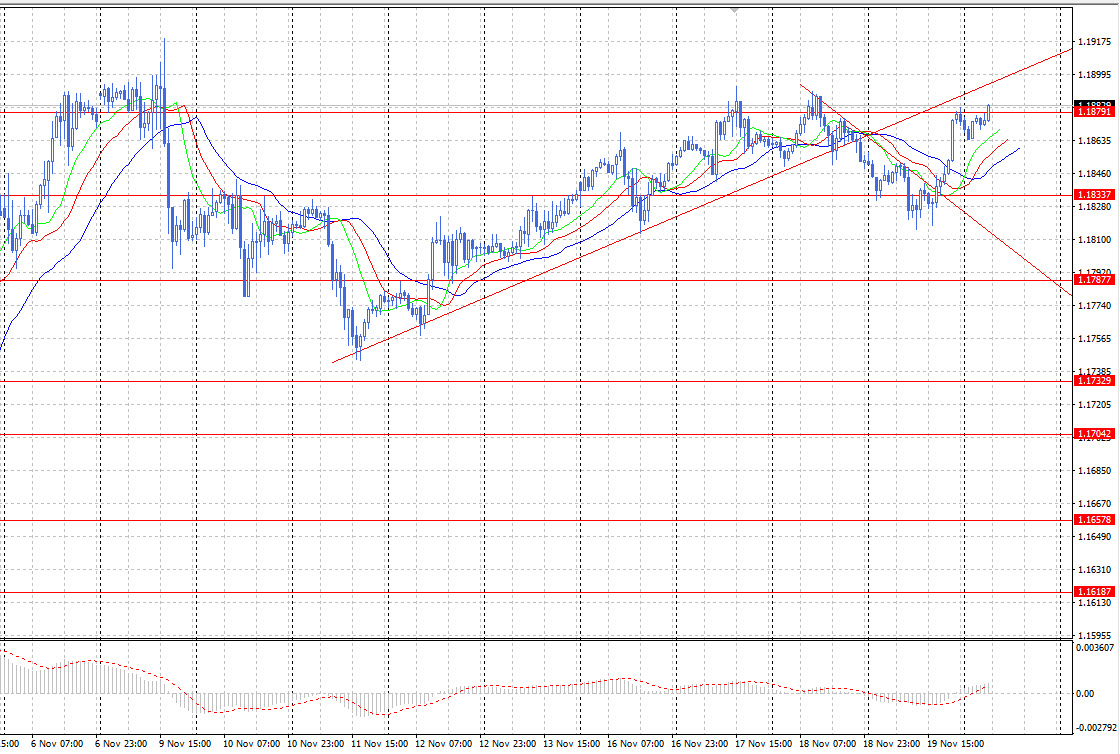Click the 1.18100 price scale value

[x=1094, y=240]
